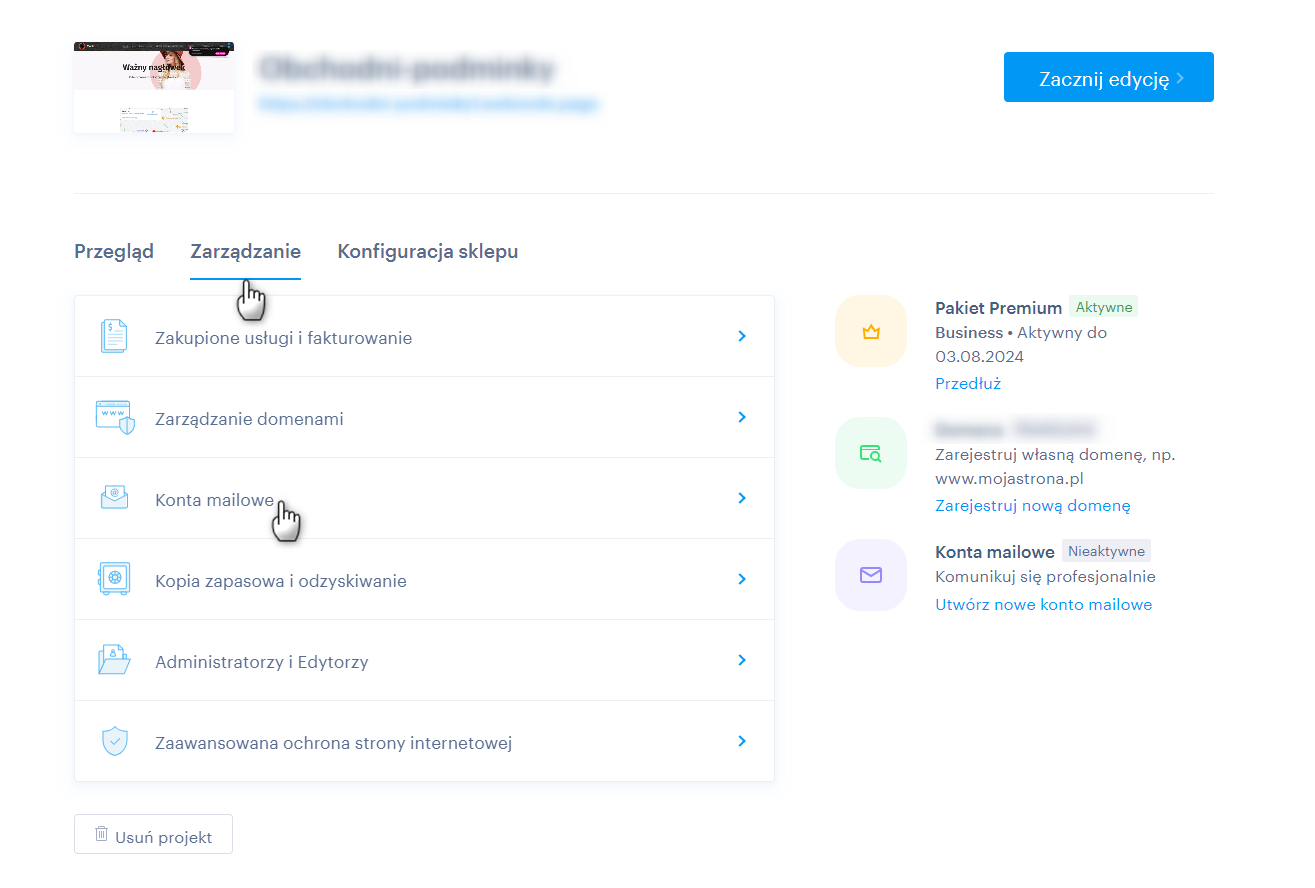
Task: Click the Konta mailowe sidebar heading
Action: click(x=995, y=552)
